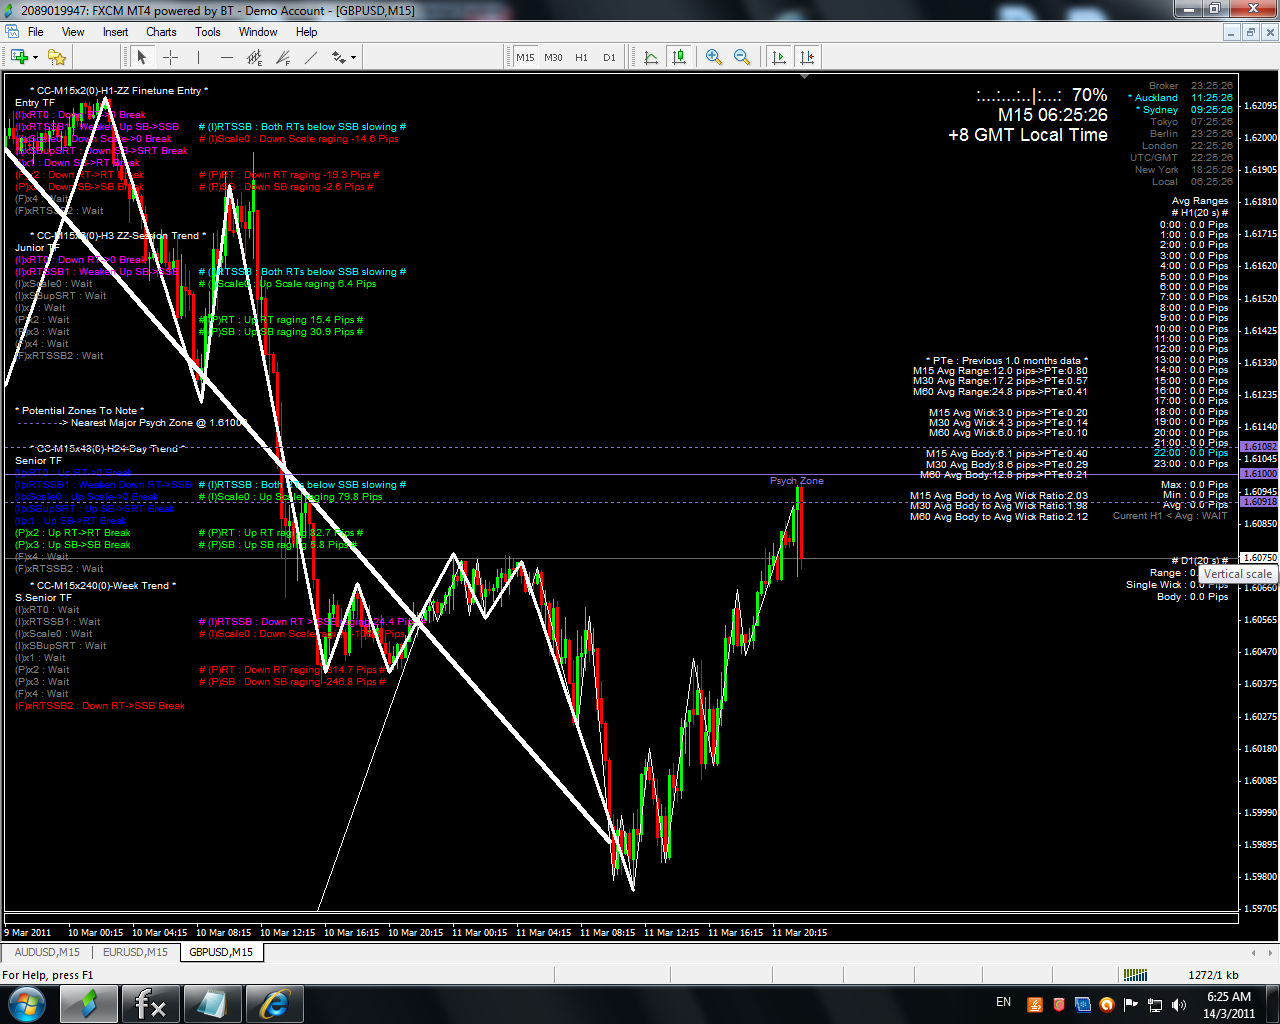Click the EN language indicator

pos(1003,1002)
